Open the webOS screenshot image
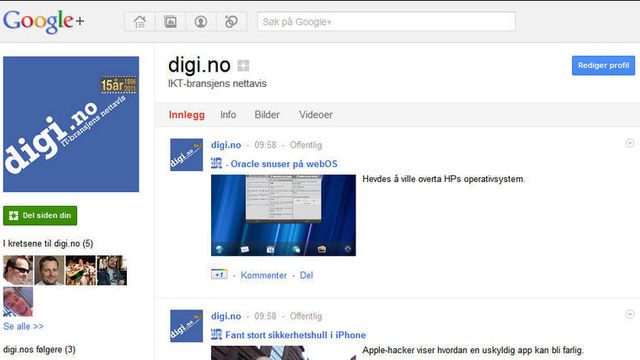The height and width of the screenshot is (360, 640). tap(283, 215)
